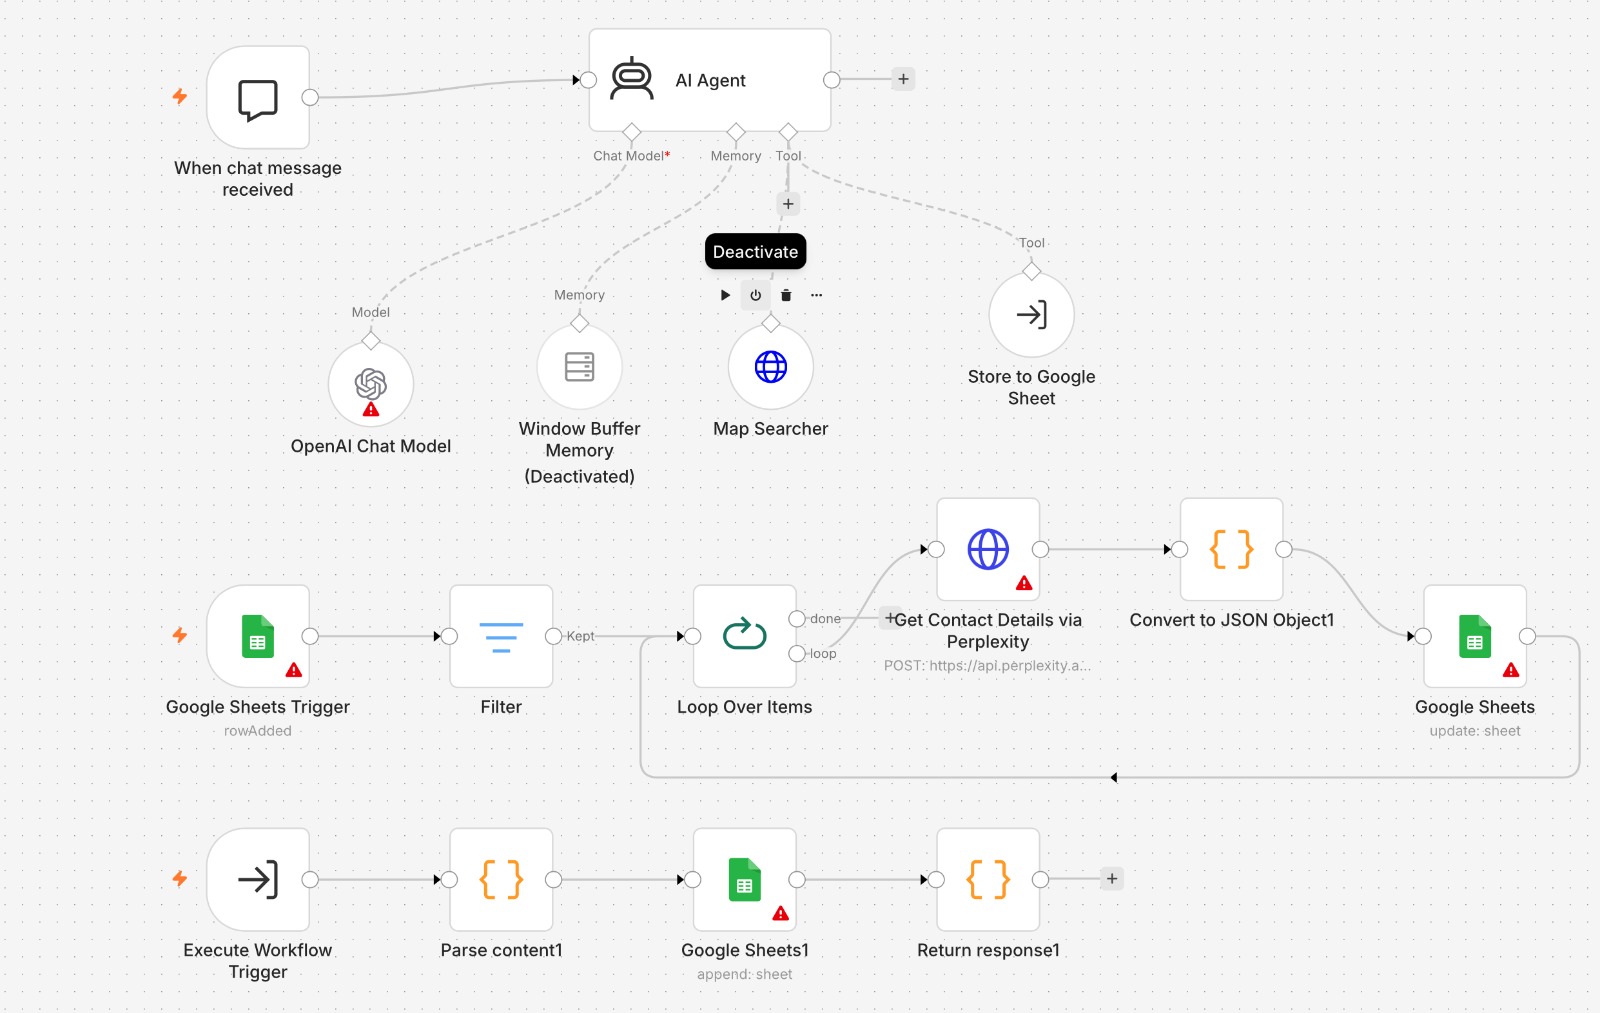1600x1013 pixels.
Task: Click warning badge on Google Sheets update node
Action: coord(1511,670)
